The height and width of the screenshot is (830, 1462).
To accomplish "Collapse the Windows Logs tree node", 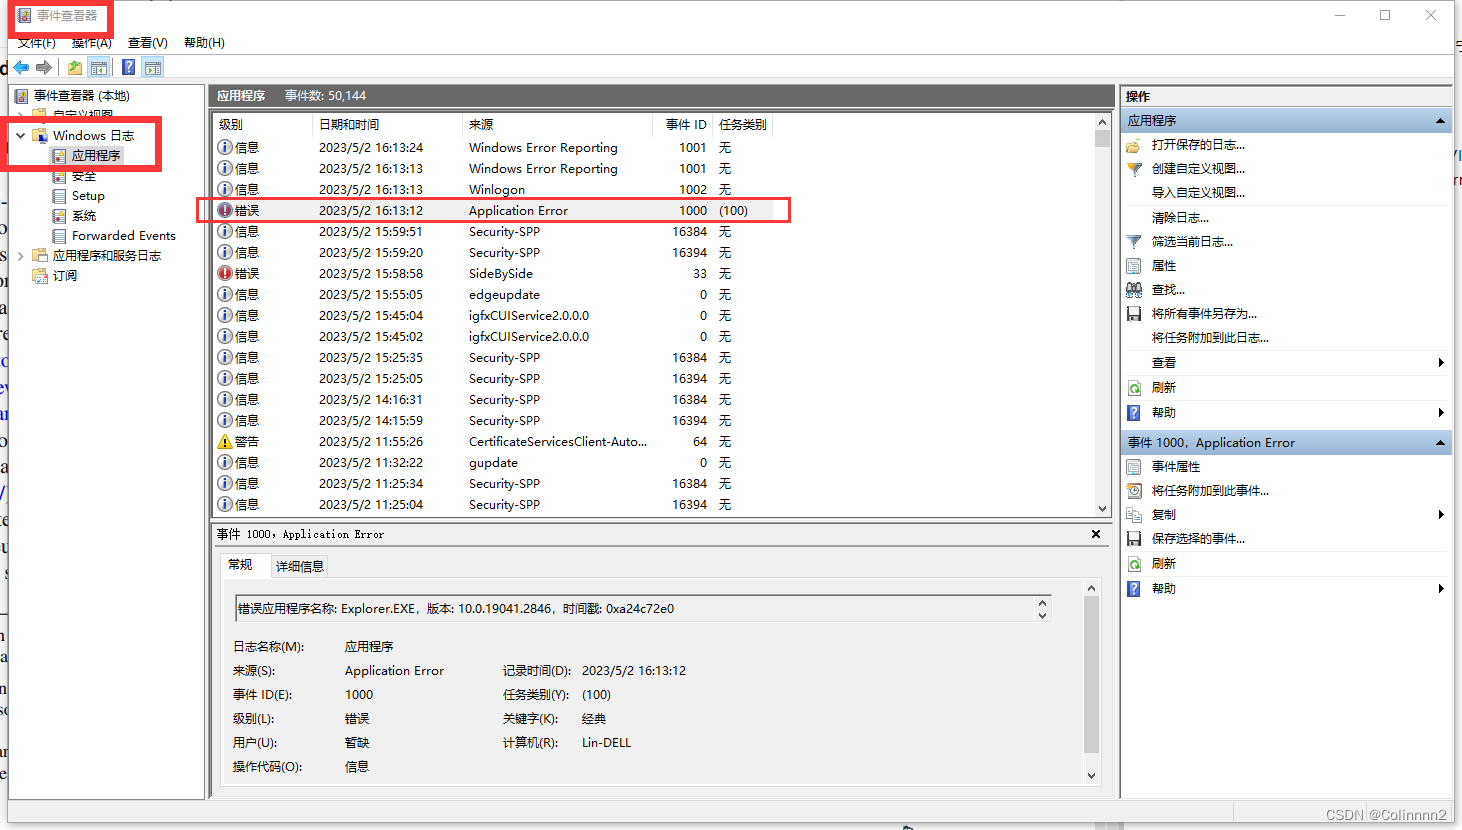I will [x=21, y=135].
